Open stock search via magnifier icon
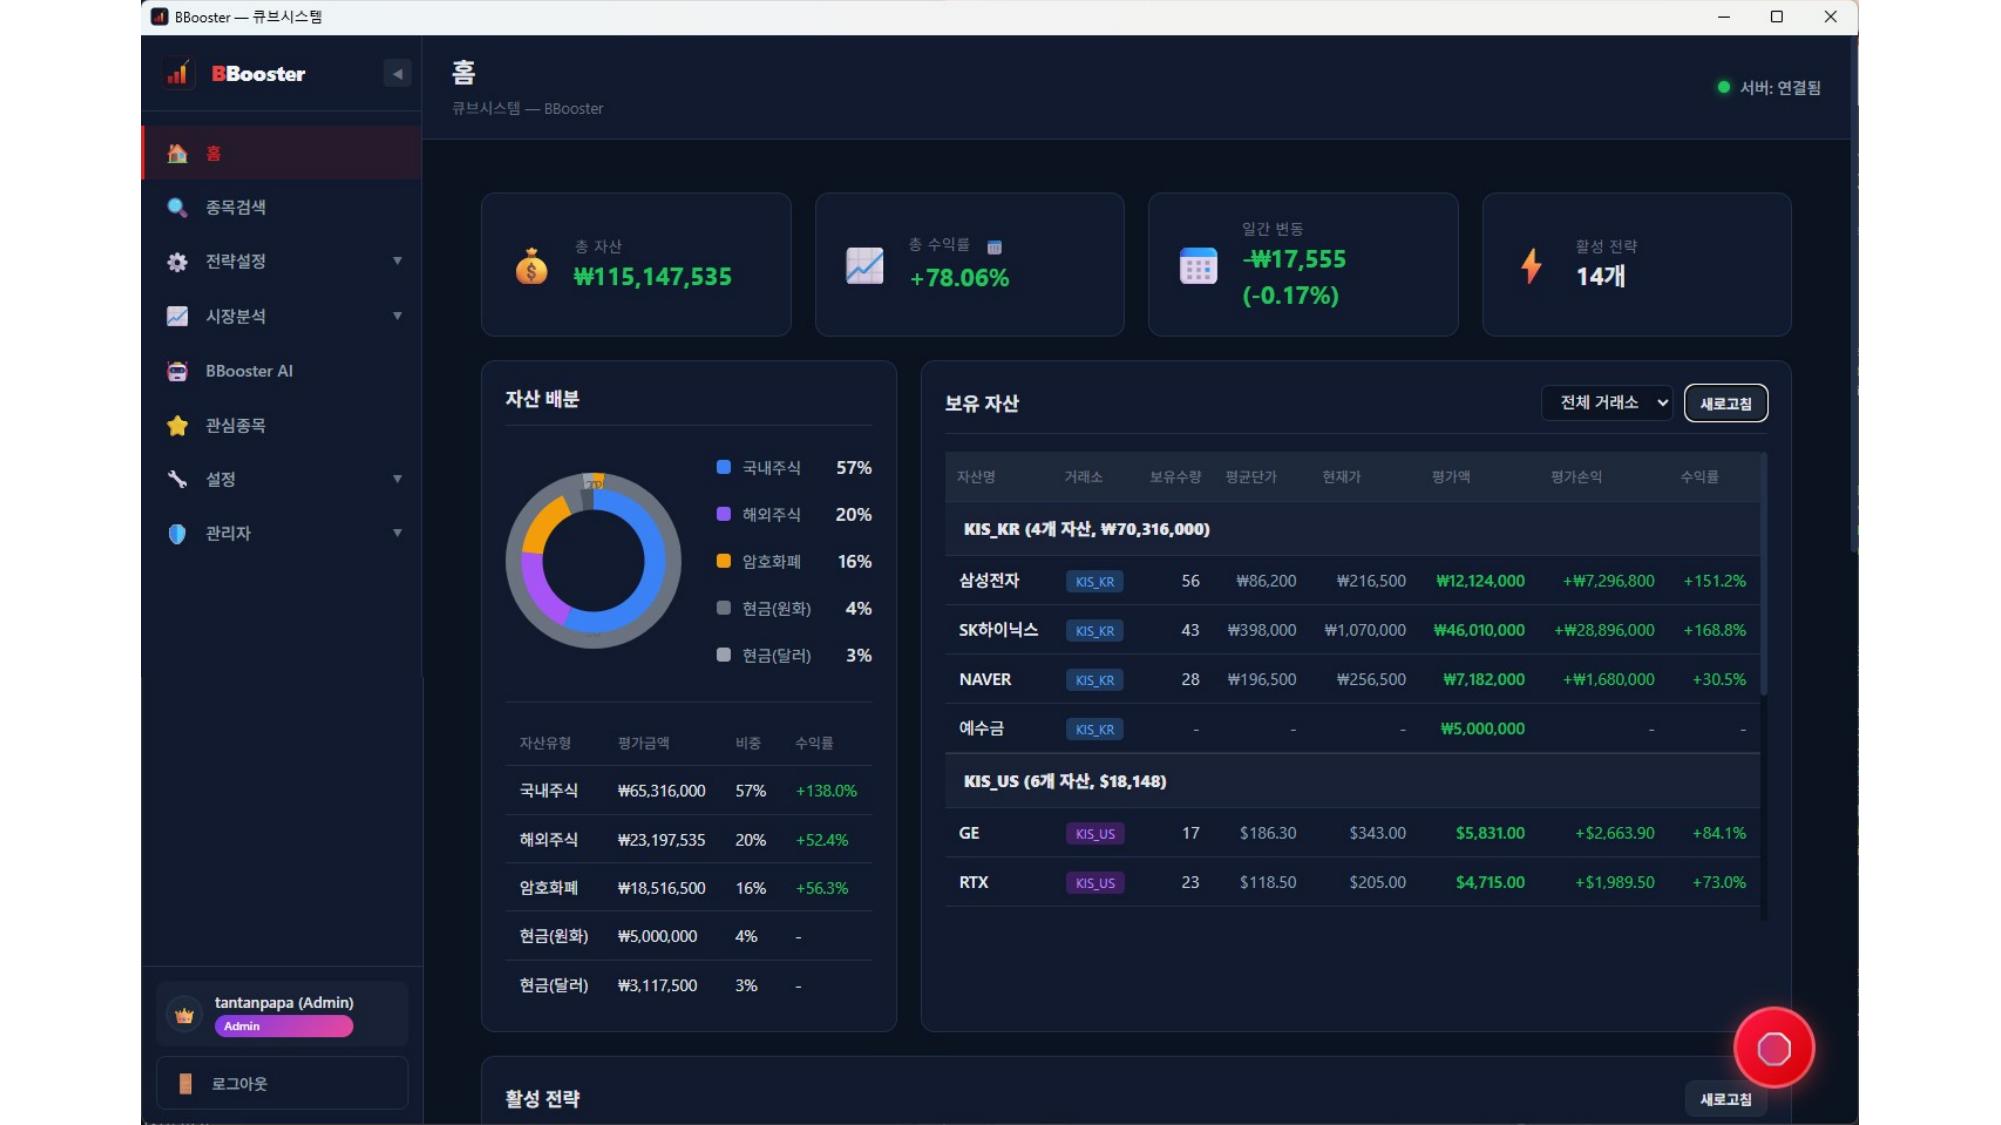Image resolution: width=2001 pixels, height=1125 pixels. [177, 207]
